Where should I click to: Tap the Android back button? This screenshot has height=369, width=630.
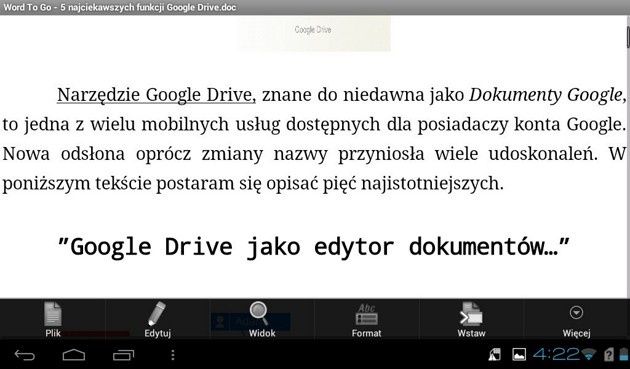[x=25, y=355]
